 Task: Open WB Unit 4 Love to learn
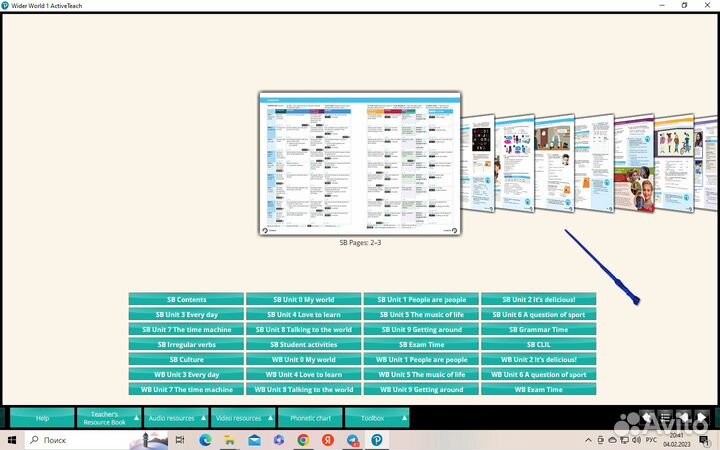tap(304, 374)
